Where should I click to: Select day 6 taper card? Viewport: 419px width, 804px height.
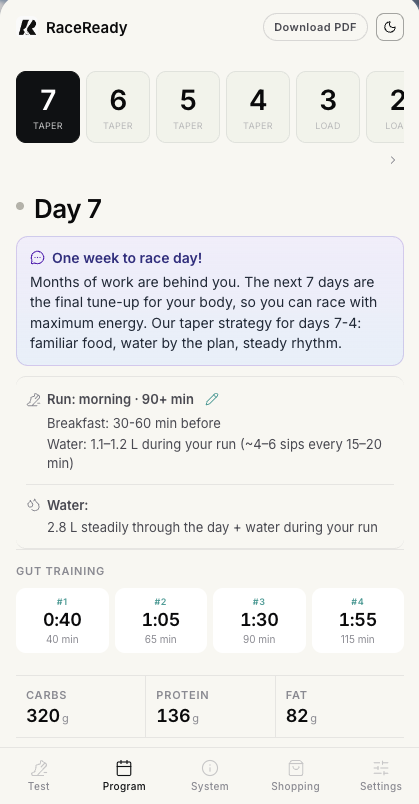[x=118, y=107]
